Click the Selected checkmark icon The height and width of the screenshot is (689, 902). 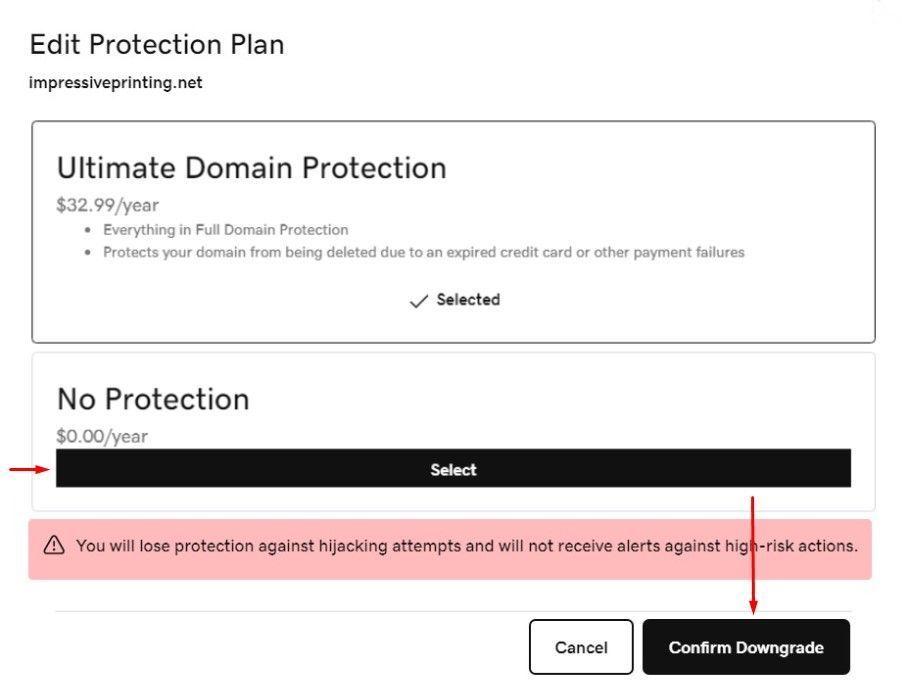pyautogui.click(x=418, y=301)
